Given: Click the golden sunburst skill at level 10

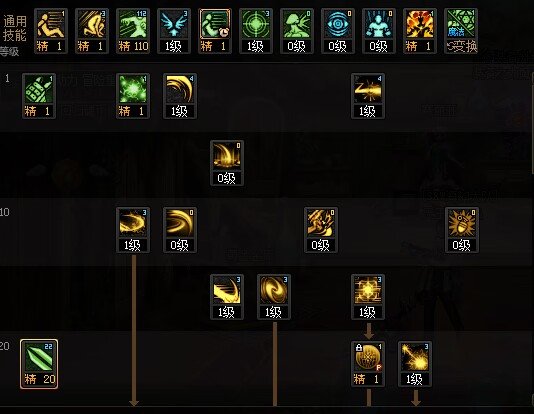Looking at the screenshot, I should click(x=462, y=230).
